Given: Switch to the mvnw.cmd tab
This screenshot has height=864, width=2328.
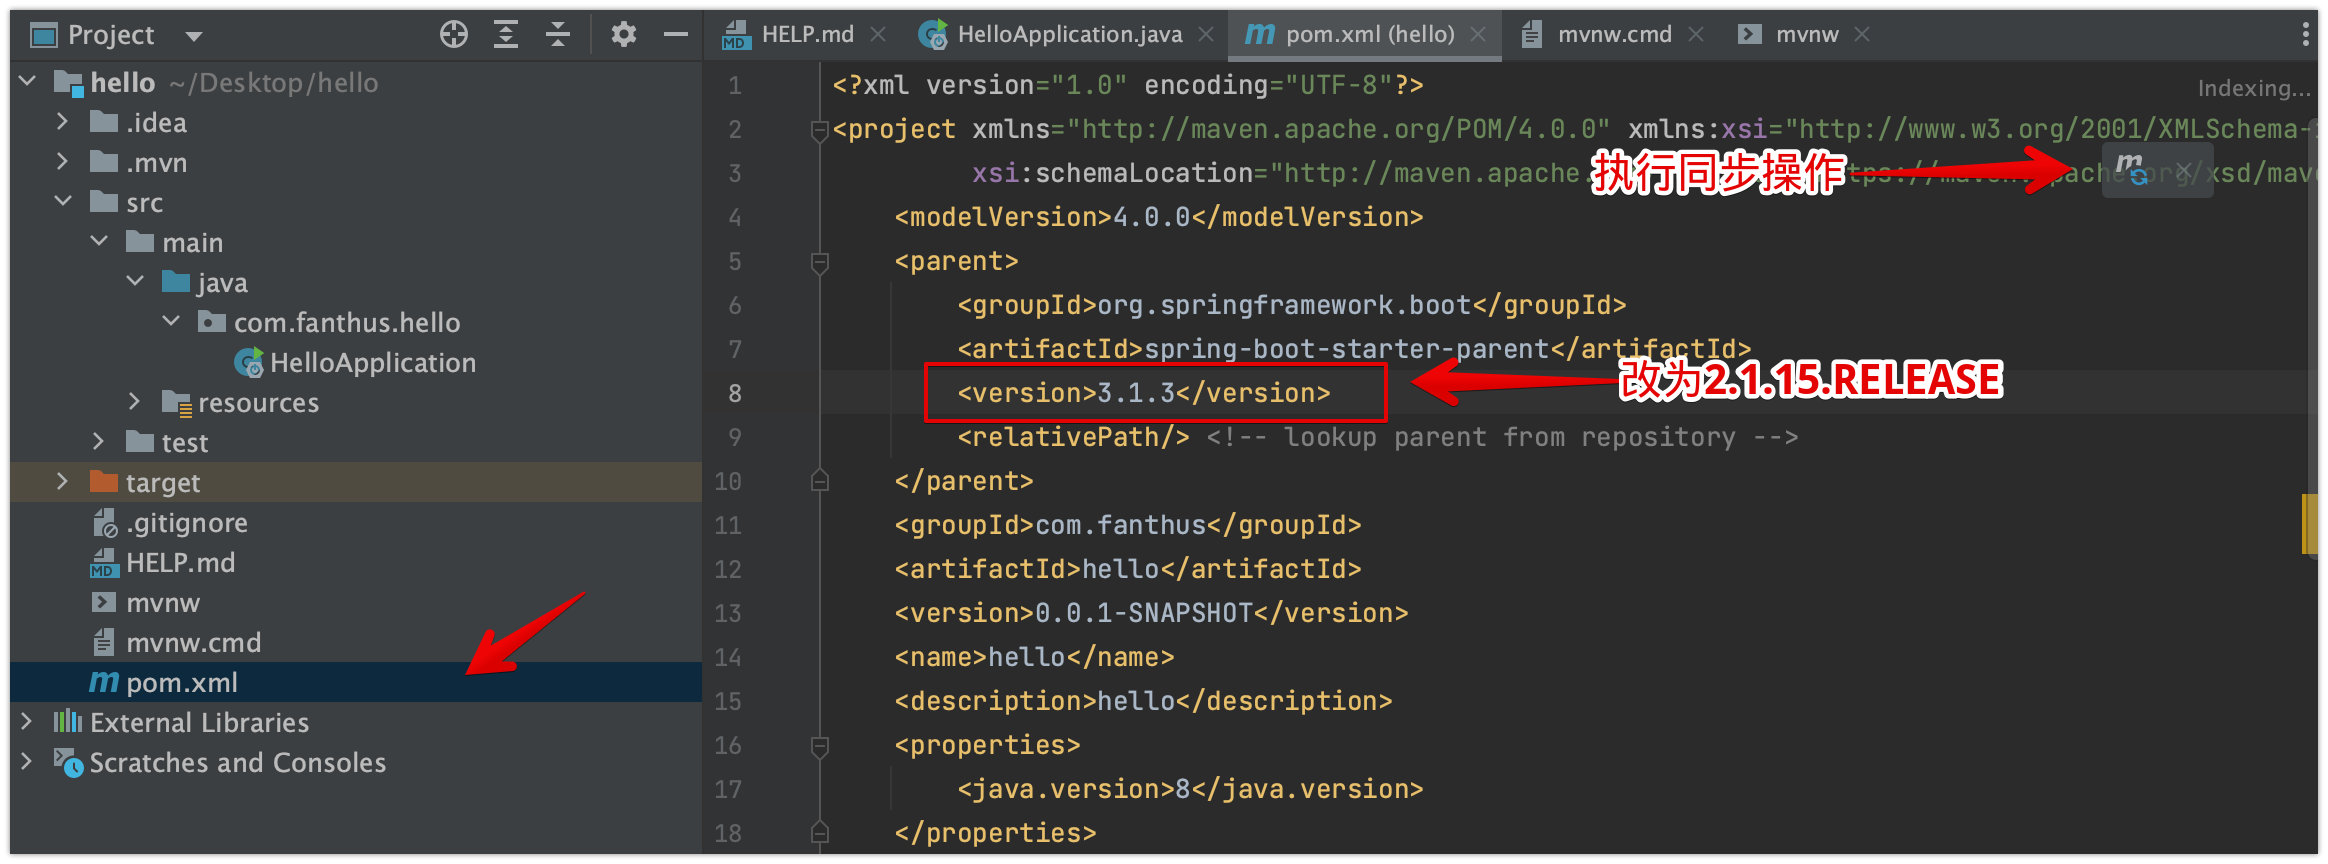Looking at the screenshot, I should pyautogui.click(x=1613, y=35).
